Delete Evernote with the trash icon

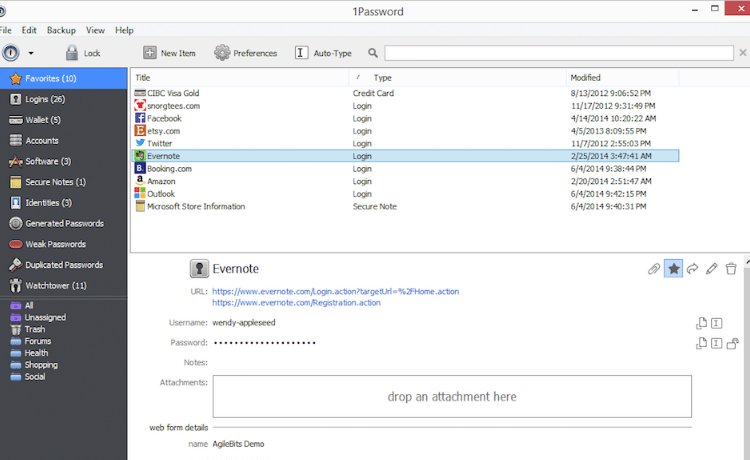click(x=731, y=269)
